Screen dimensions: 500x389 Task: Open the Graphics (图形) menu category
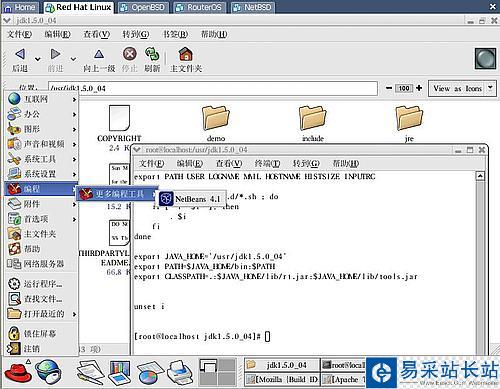[42, 129]
